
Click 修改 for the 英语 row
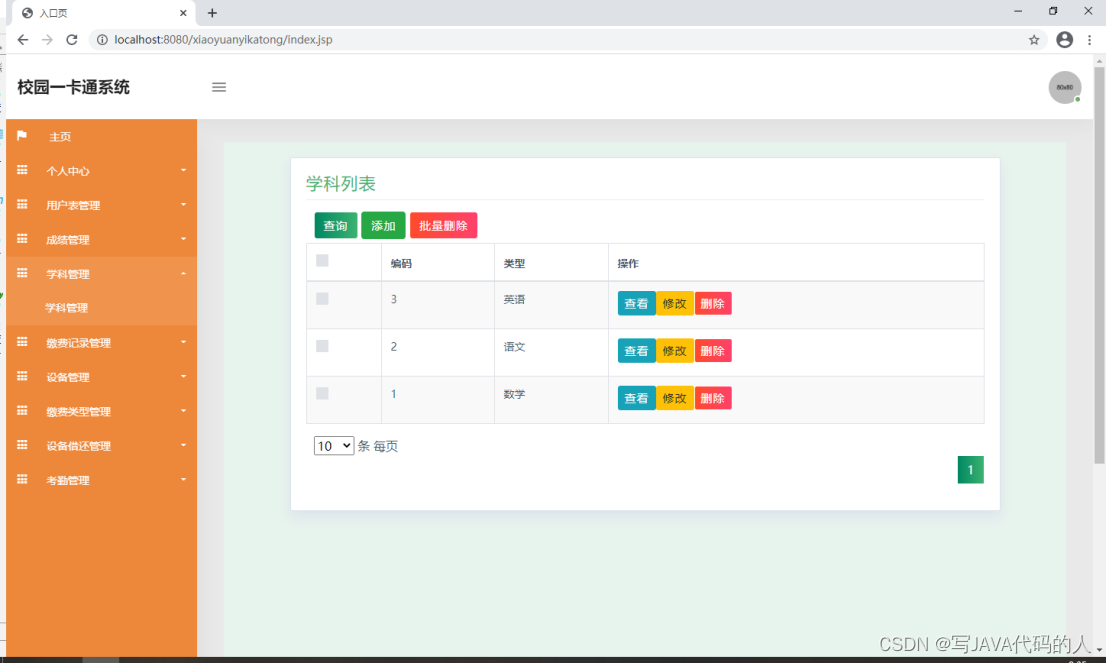pos(674,303)
